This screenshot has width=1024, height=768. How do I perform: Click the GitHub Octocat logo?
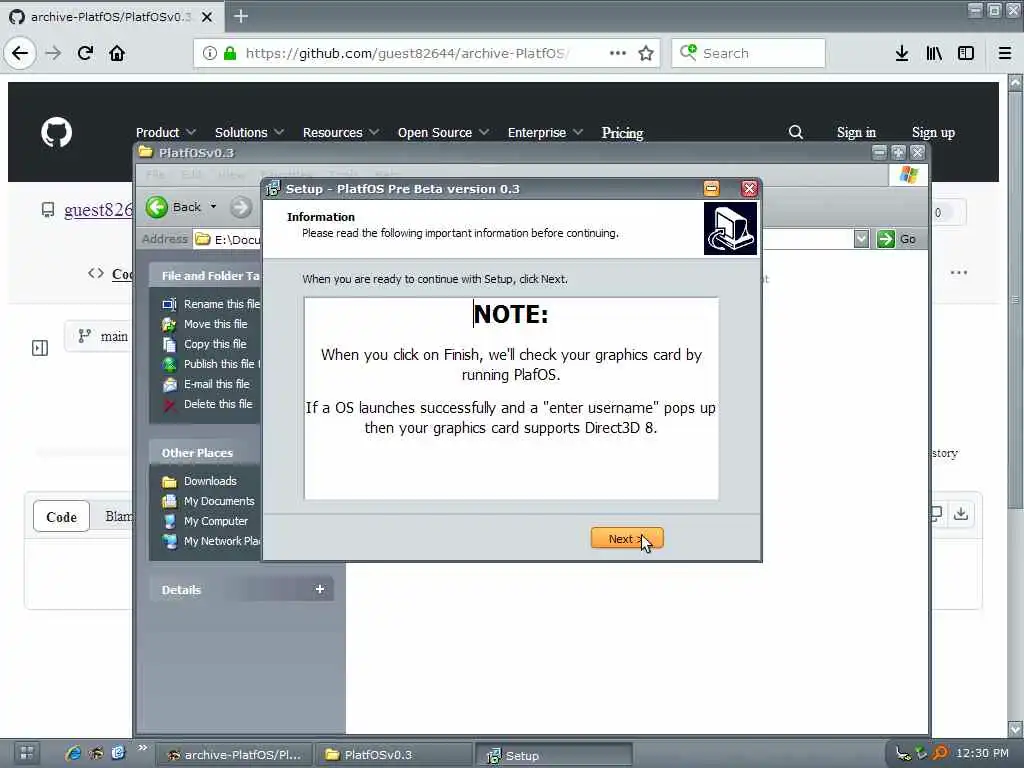(57, 133)
